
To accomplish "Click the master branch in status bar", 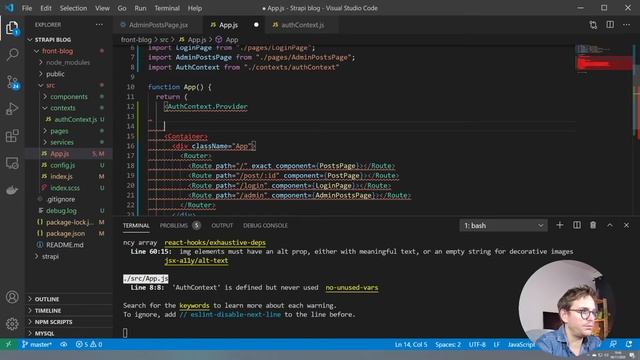I will (x=37, y=344).
